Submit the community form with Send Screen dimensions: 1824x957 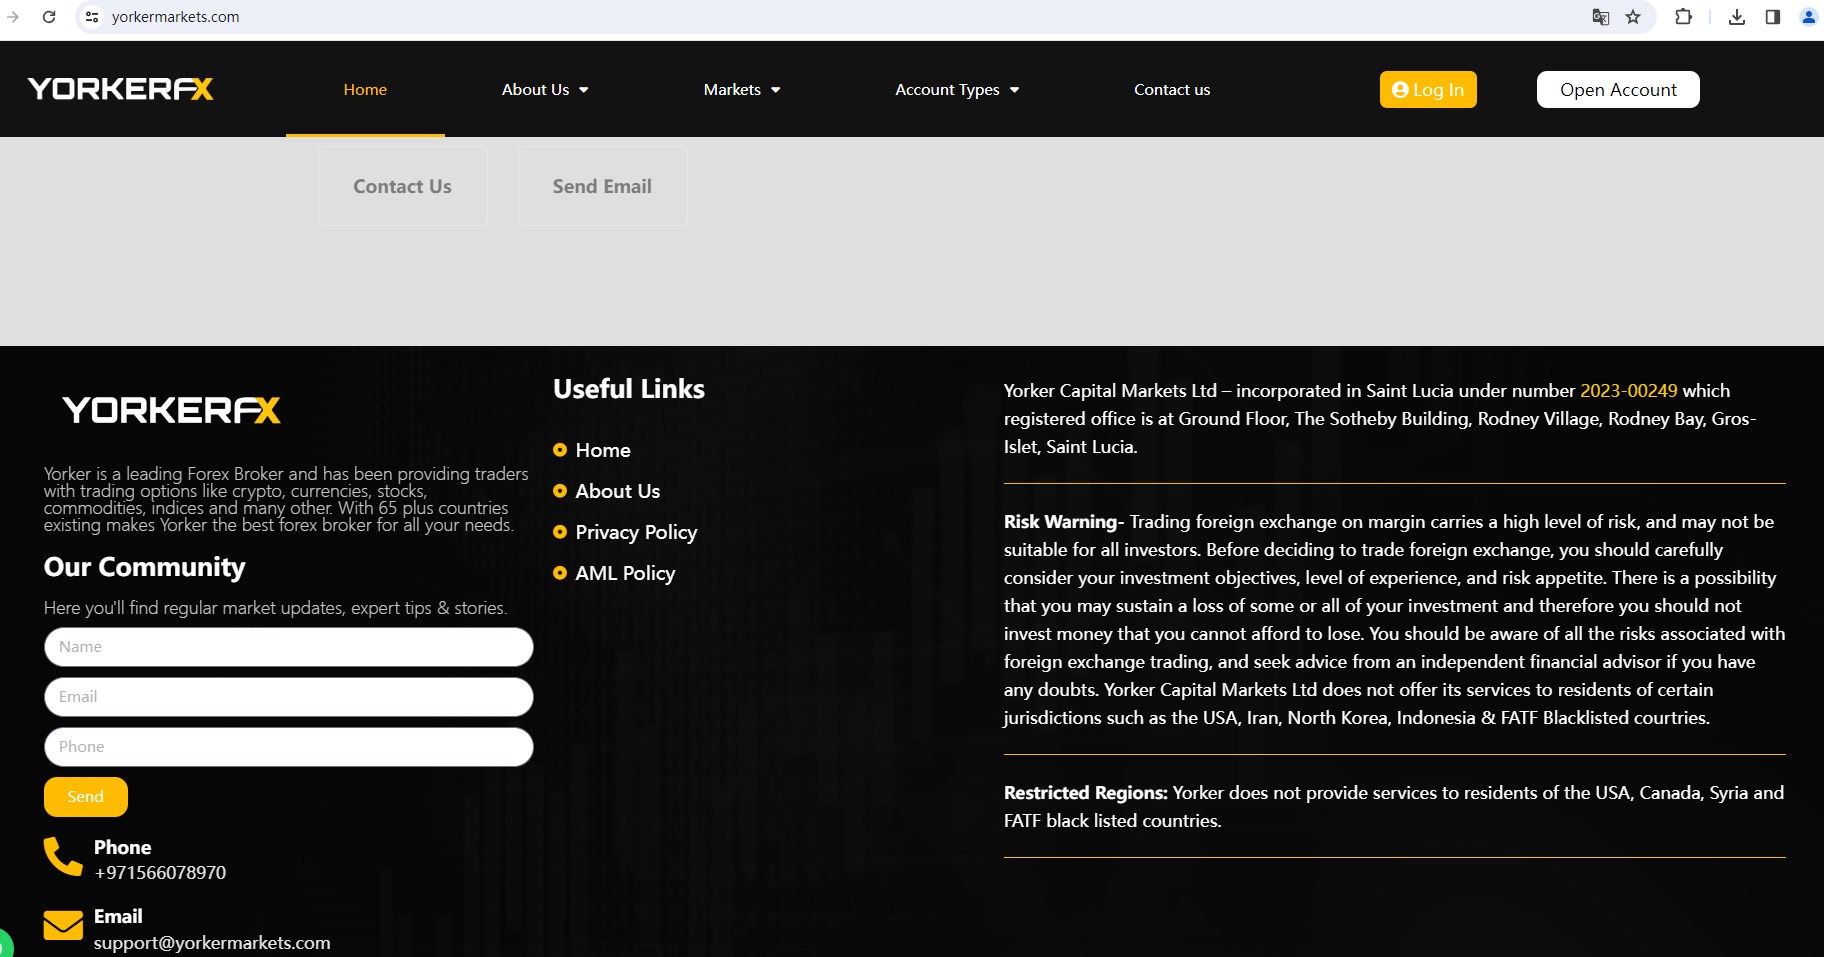86,797
